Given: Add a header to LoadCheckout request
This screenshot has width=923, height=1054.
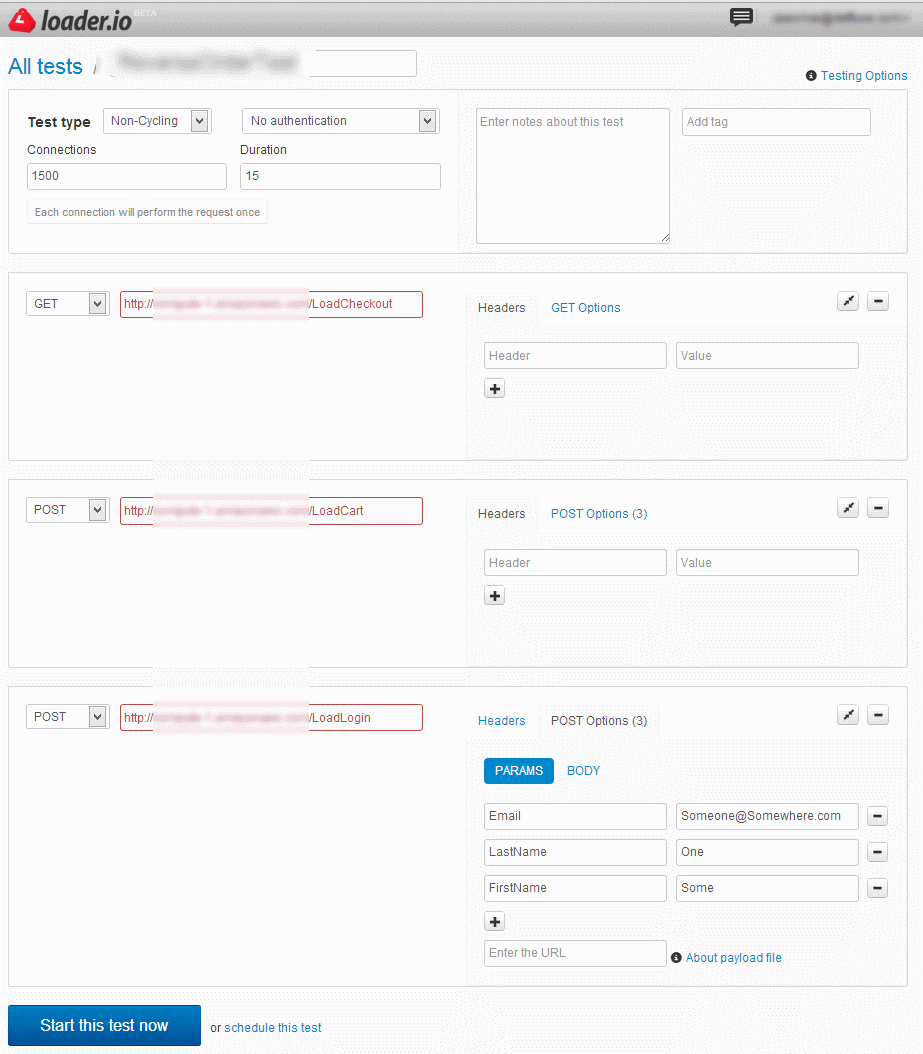Looking at the screenshot, I should 494,389.
